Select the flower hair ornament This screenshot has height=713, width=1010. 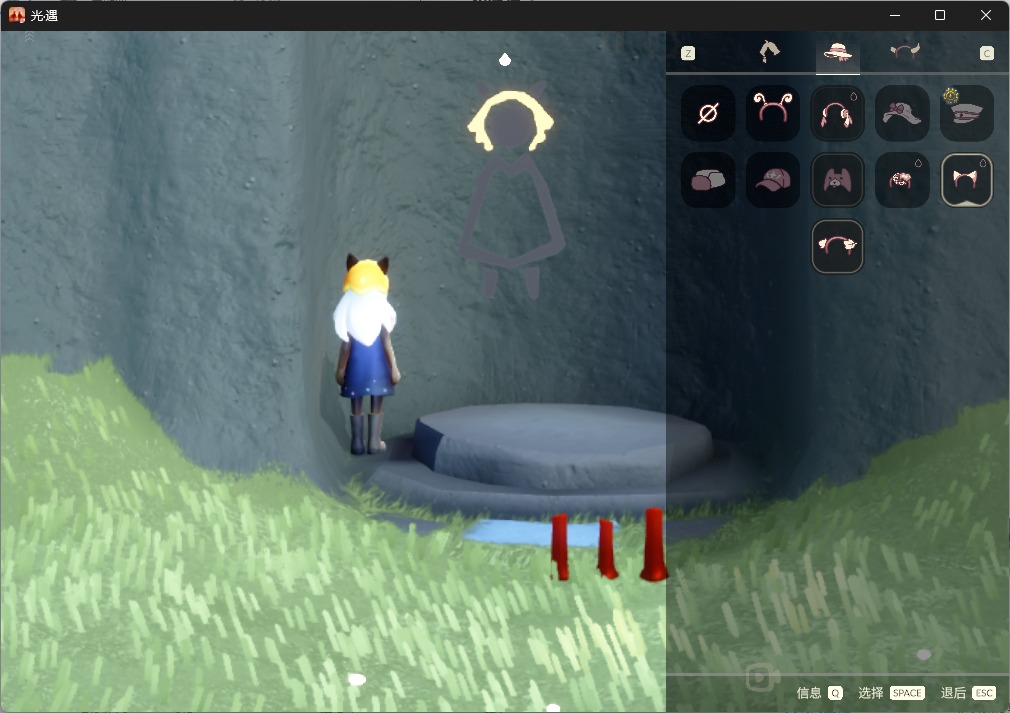[902, 180]
